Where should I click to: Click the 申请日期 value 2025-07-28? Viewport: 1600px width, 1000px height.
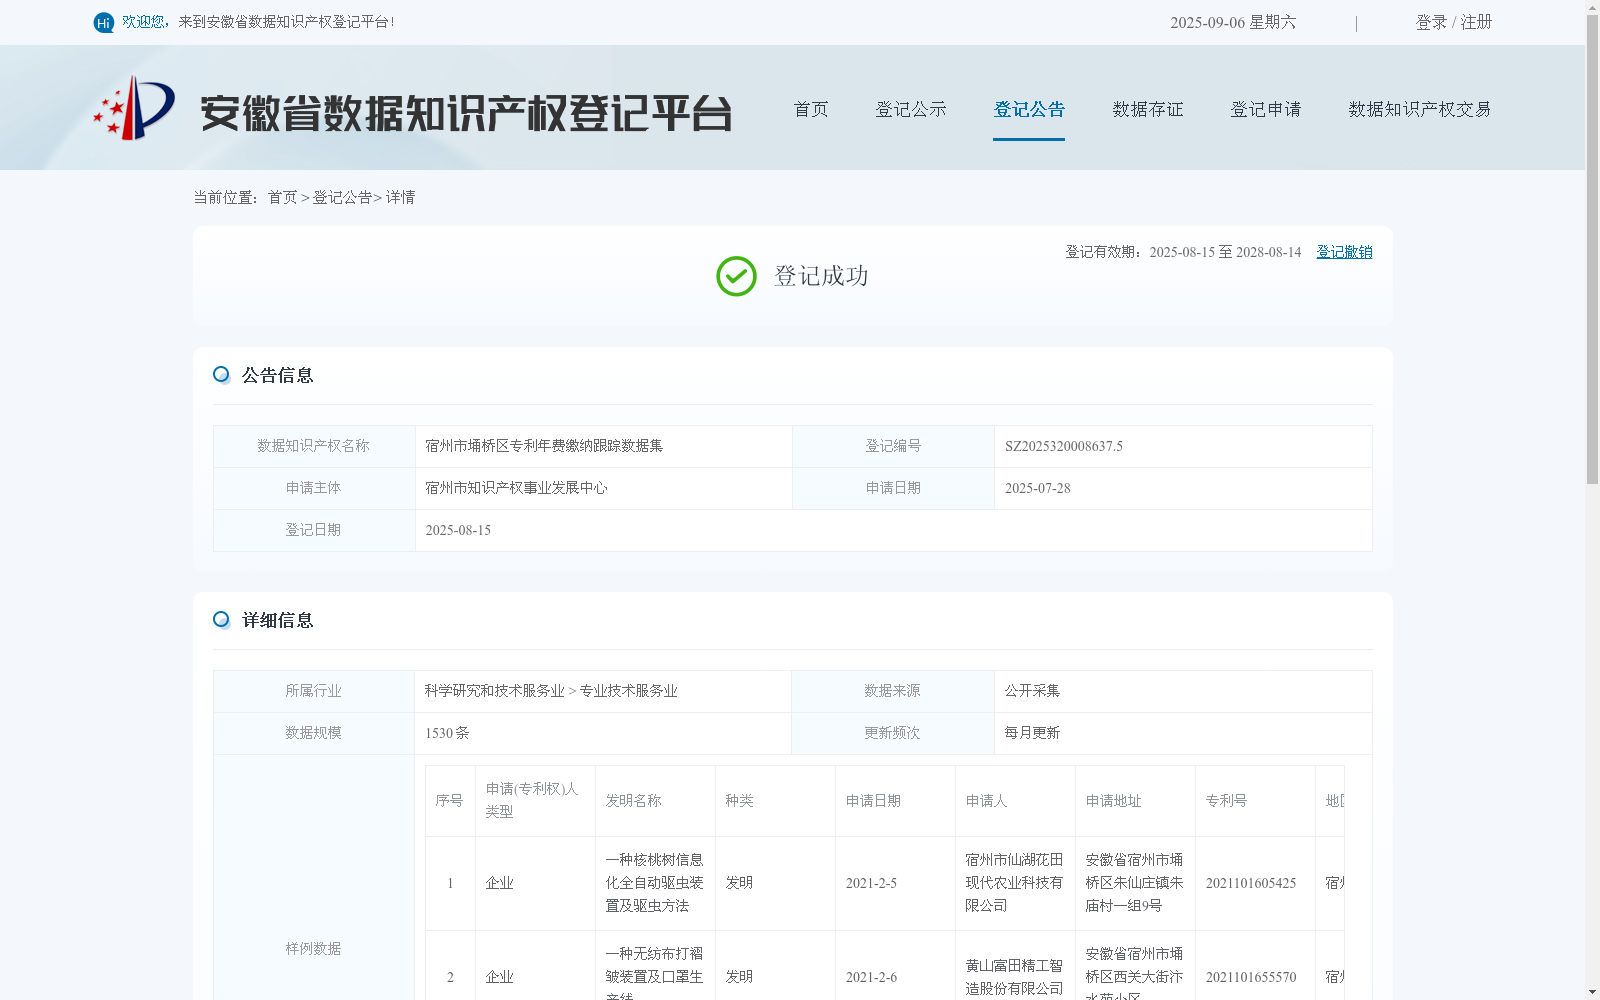point(1038,489)
